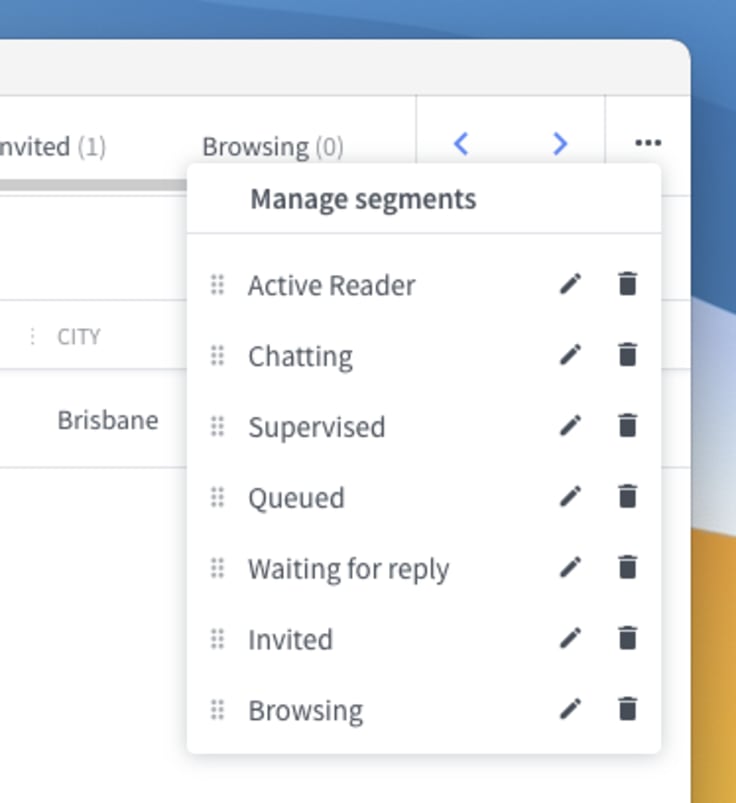Edit the Active Reader segment

[571, 284]
